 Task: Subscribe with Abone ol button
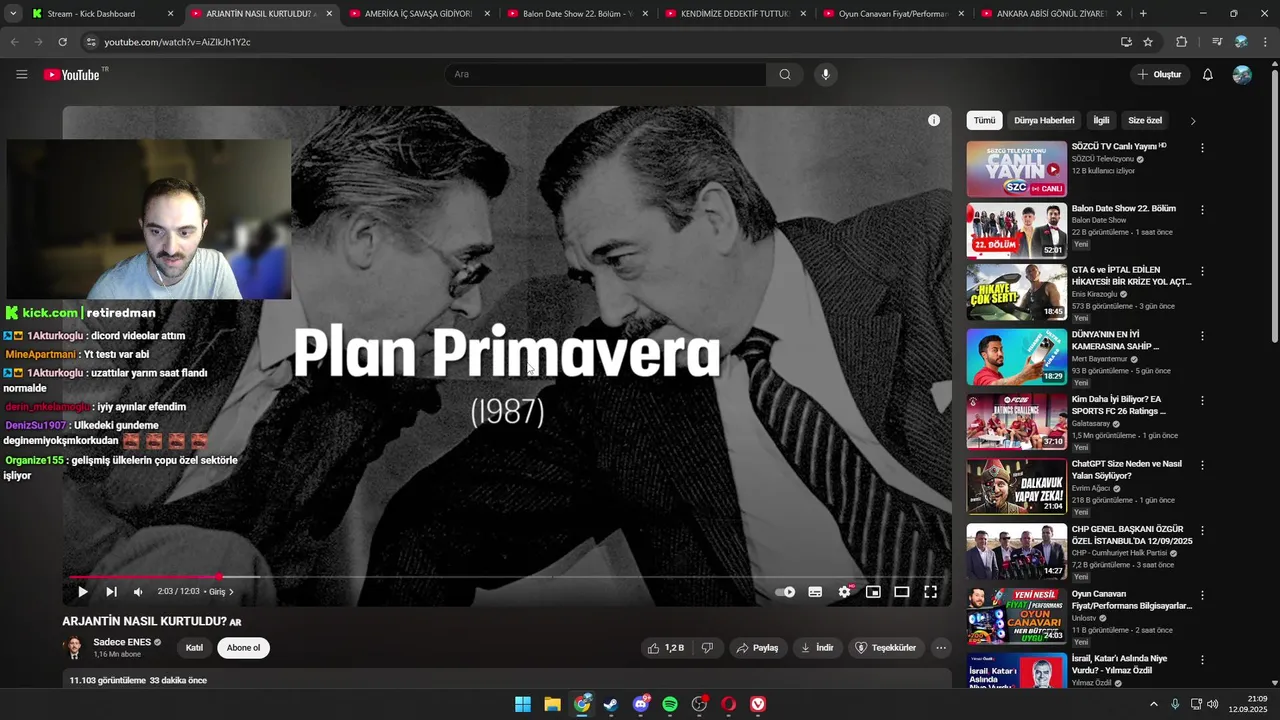(243, 648)
